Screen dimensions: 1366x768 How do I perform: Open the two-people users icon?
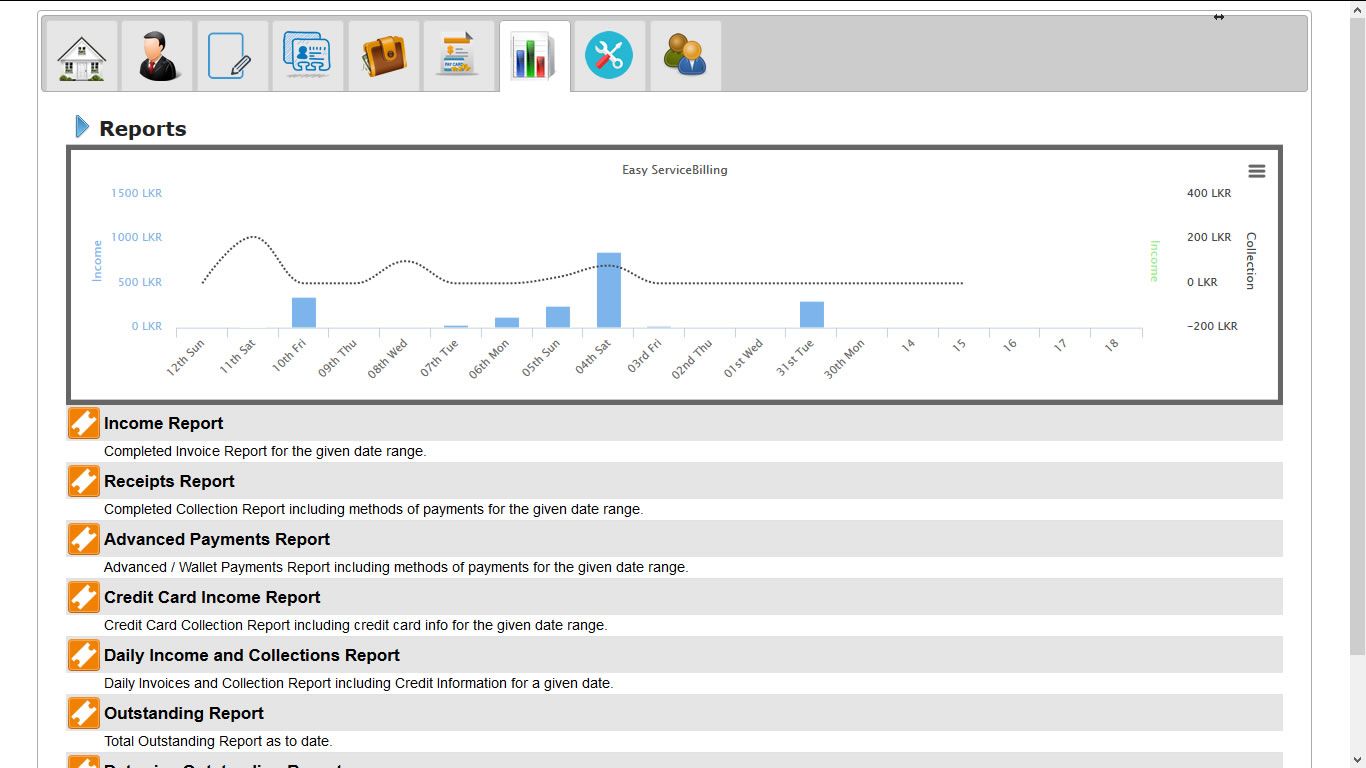click(x=686, y=56)
